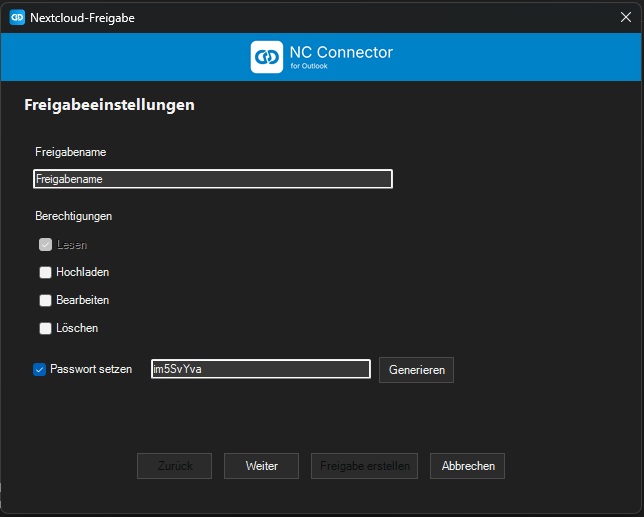Click the Freigabeeinstellungen heading

[x=109, y=105]
